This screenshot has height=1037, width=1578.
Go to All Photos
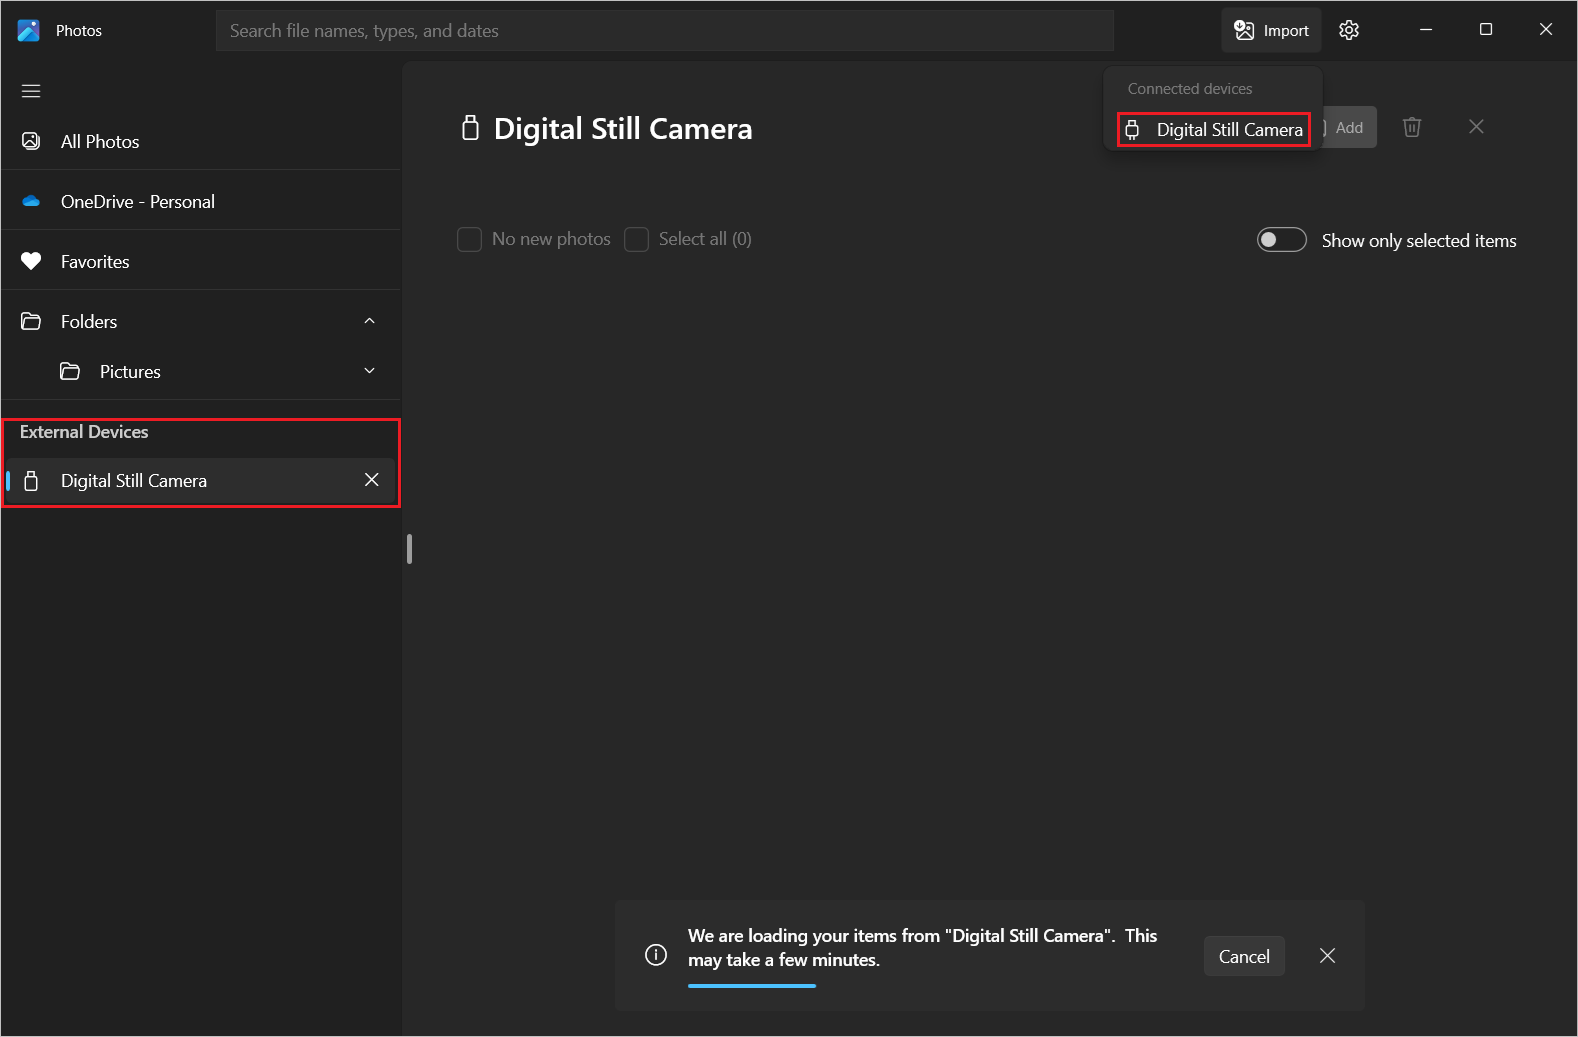100,142
